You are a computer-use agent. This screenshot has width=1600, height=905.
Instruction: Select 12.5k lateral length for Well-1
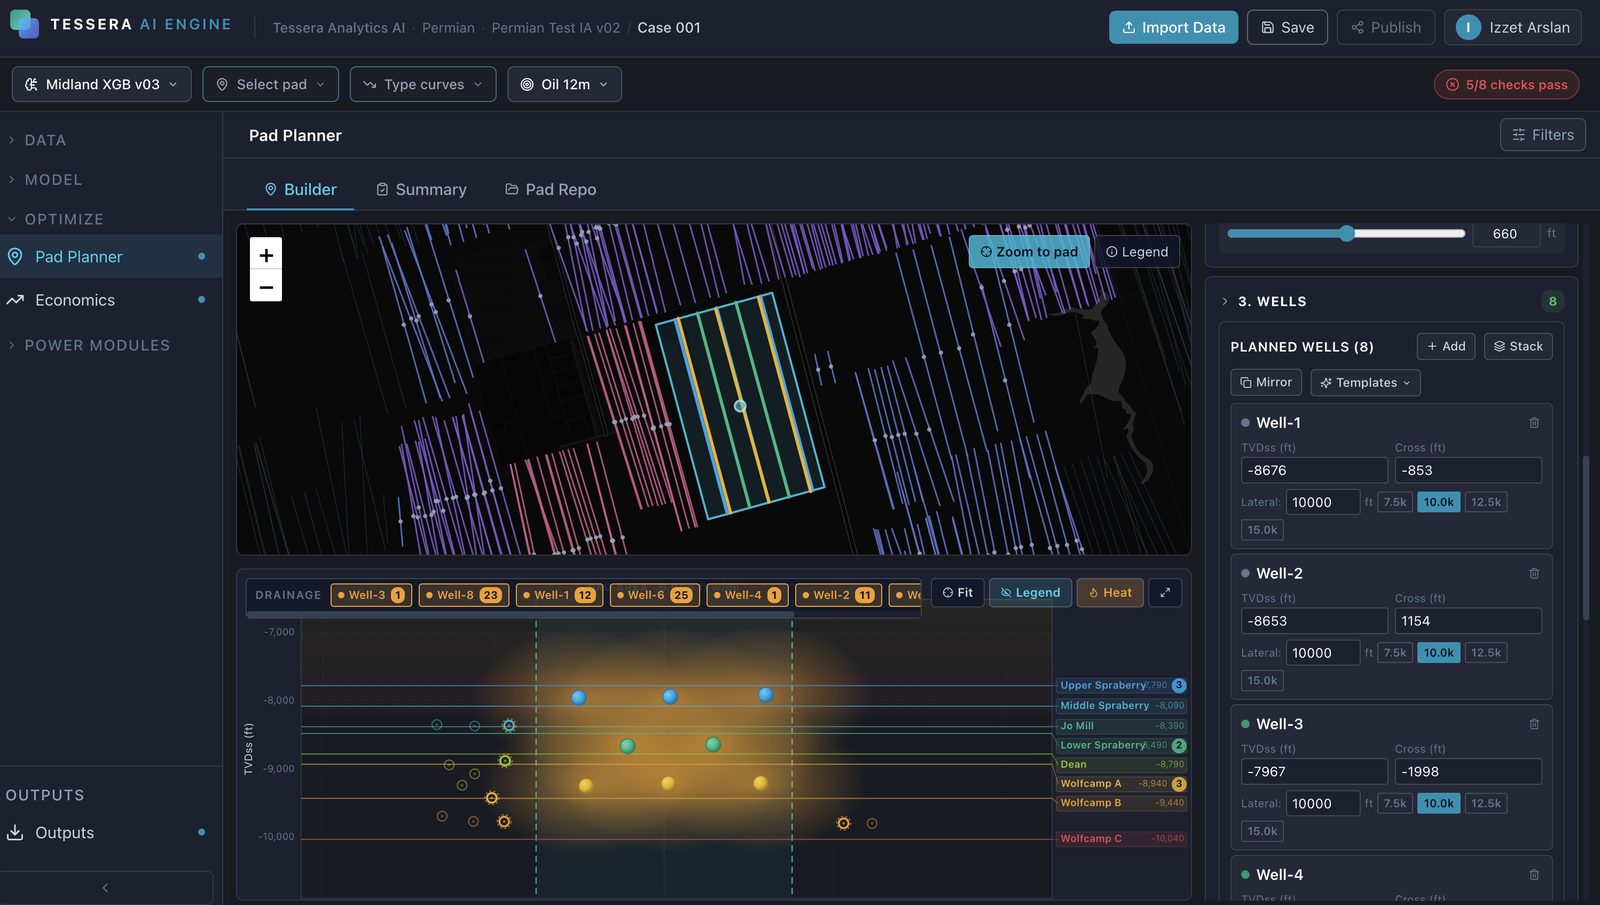[1486, 502]
